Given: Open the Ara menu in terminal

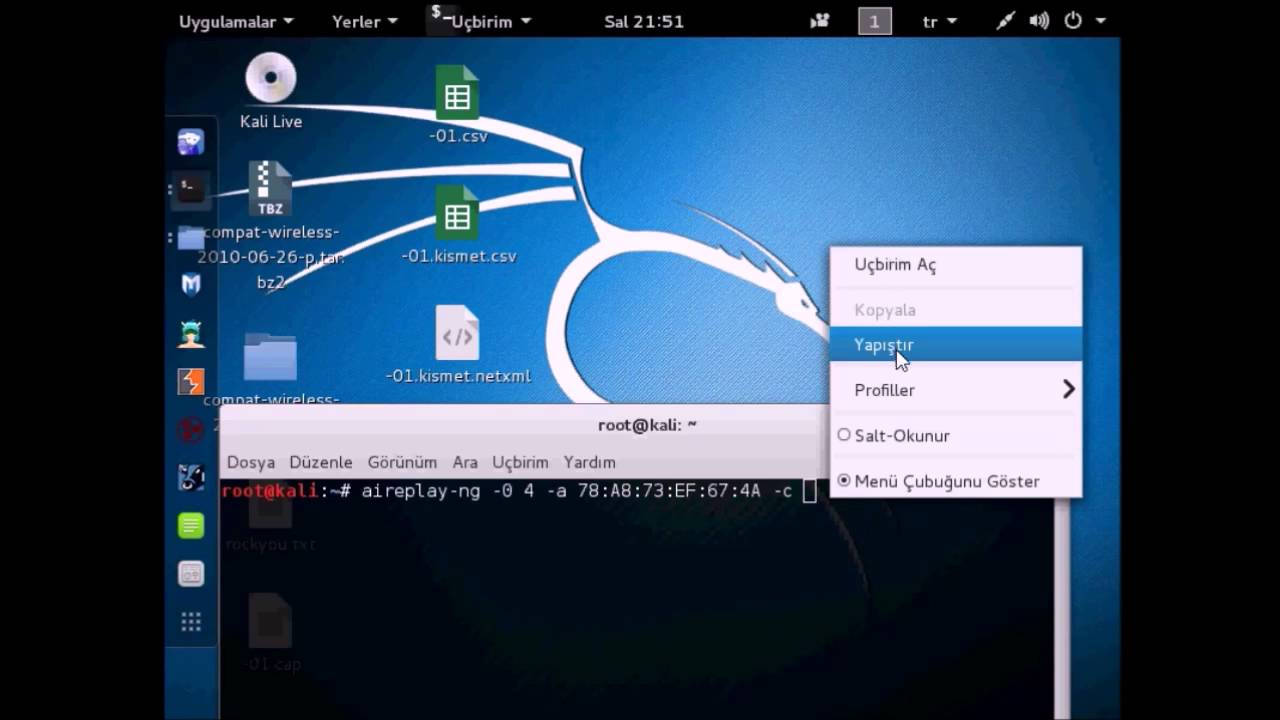Looking at the screenshot, I should (465, 462).
